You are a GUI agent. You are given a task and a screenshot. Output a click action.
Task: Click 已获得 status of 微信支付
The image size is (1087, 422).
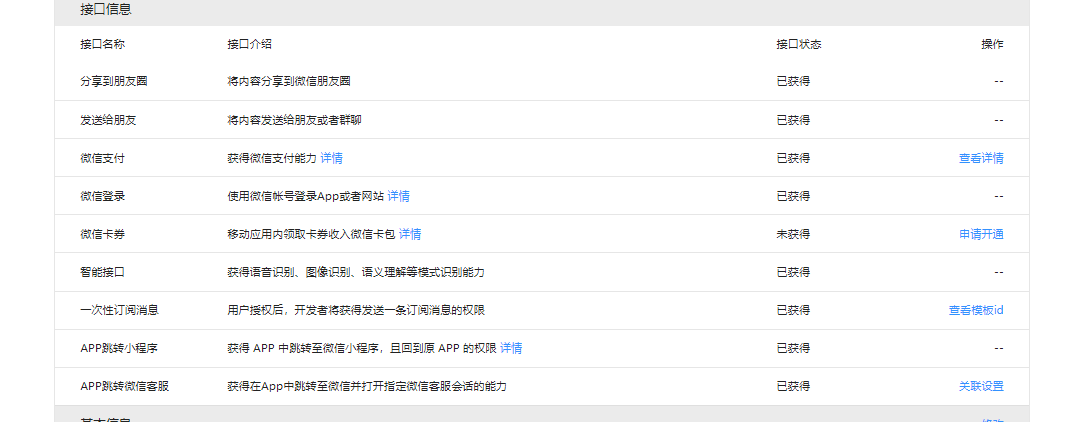click(793, 158)
